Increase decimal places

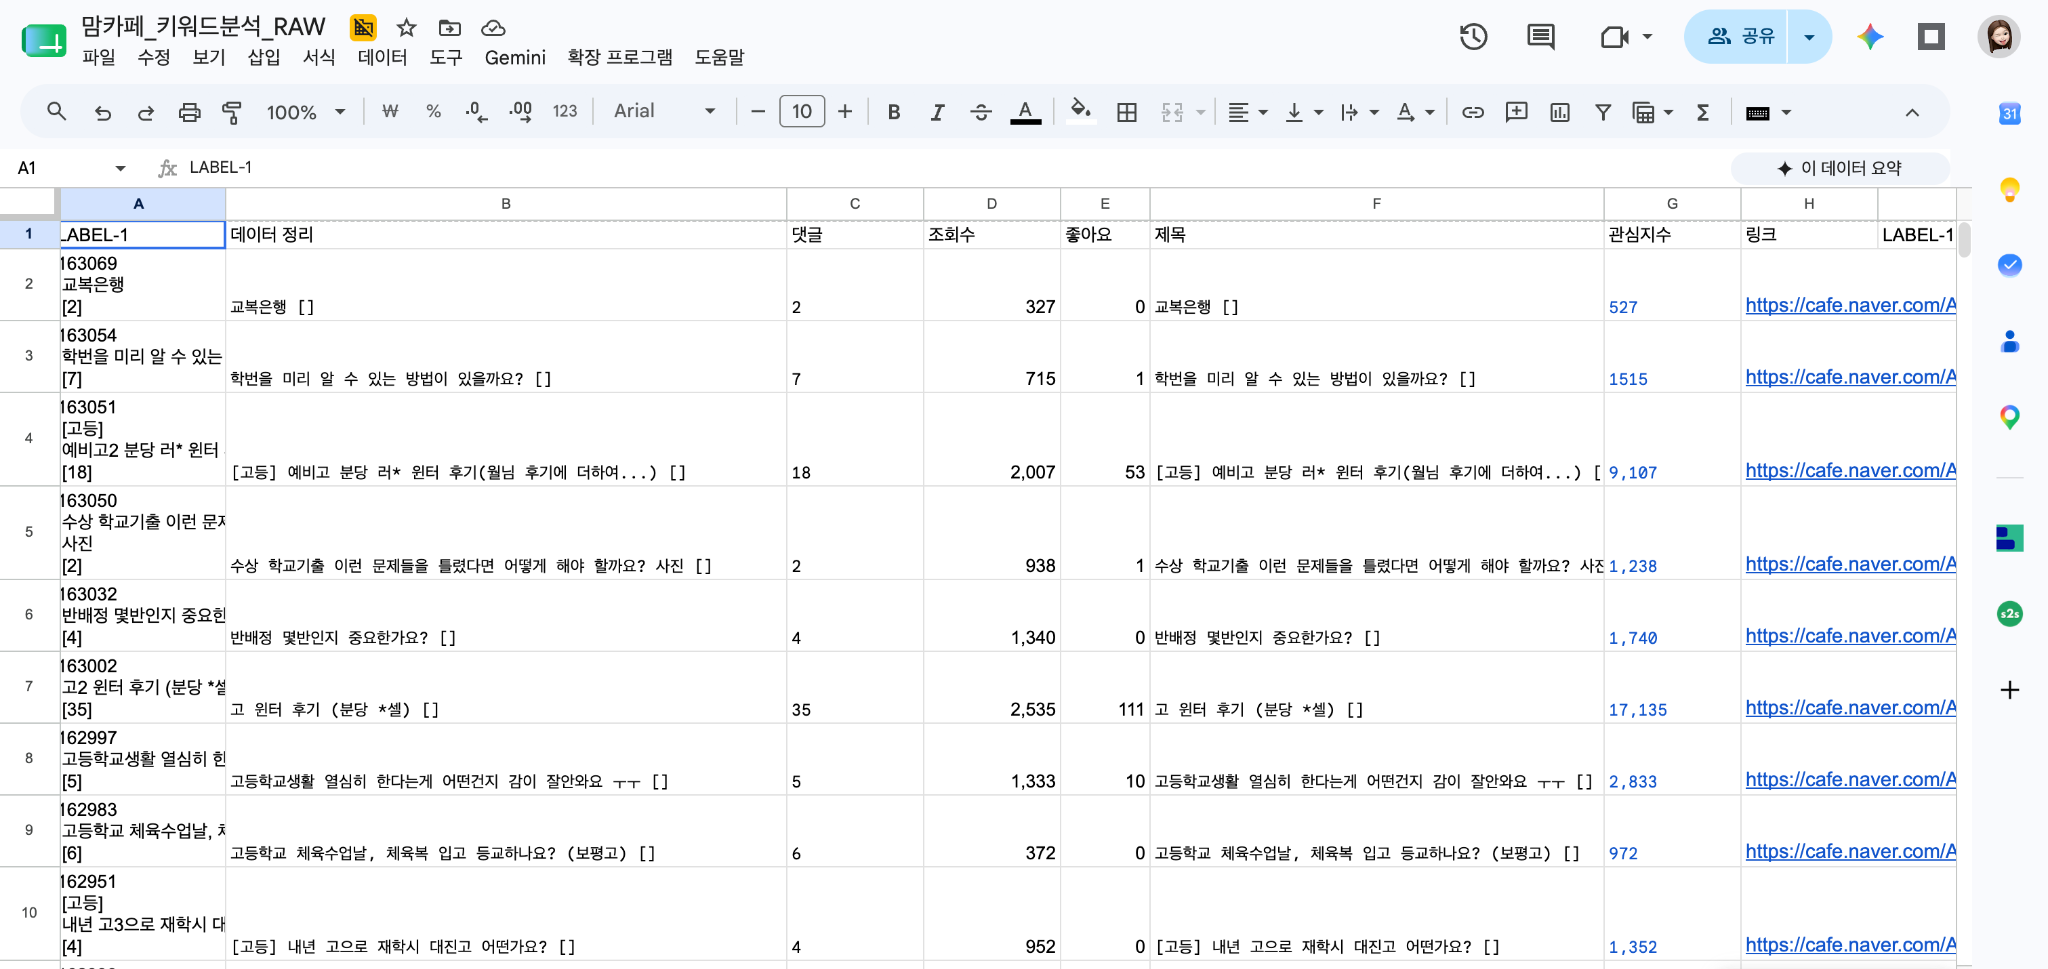tap(520, 112)
